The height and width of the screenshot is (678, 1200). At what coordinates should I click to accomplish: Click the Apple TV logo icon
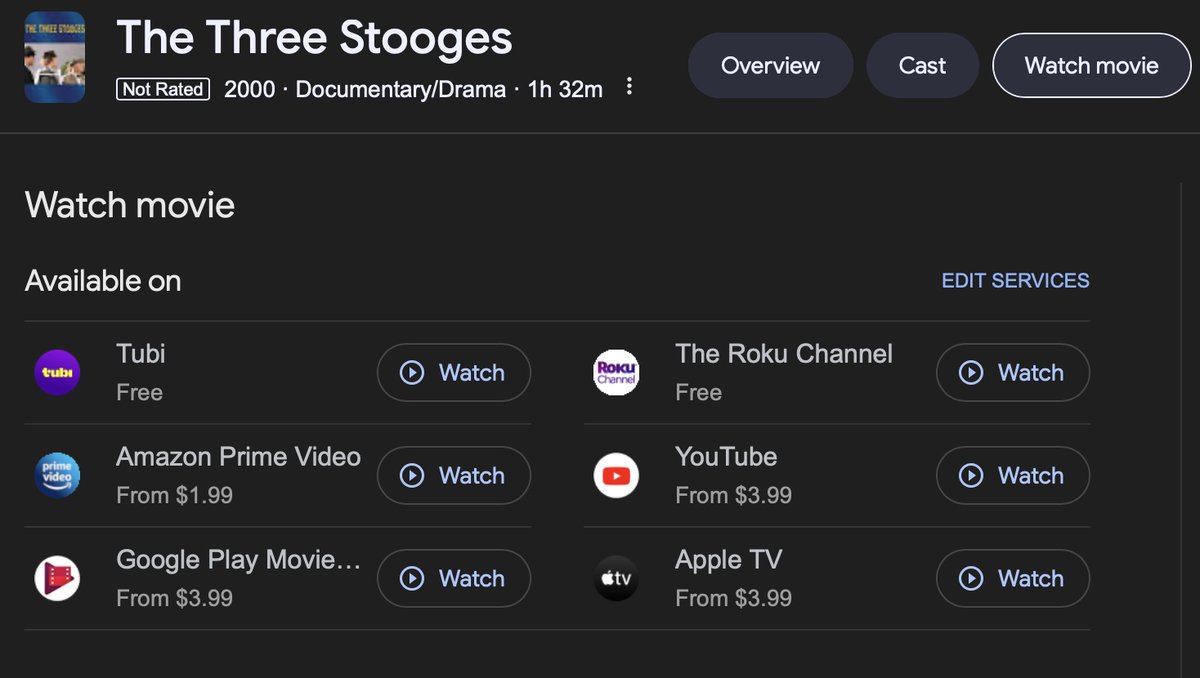tap(616, 578)
